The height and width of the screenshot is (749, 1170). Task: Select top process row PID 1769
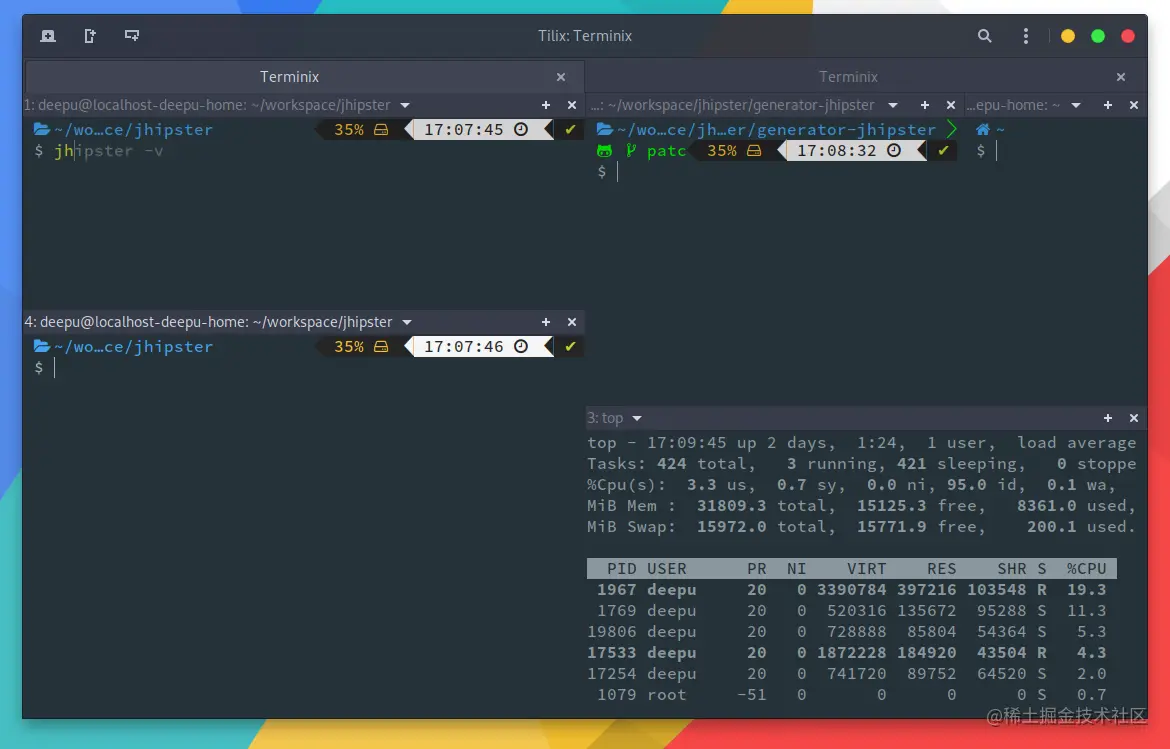tap(851, 610)
